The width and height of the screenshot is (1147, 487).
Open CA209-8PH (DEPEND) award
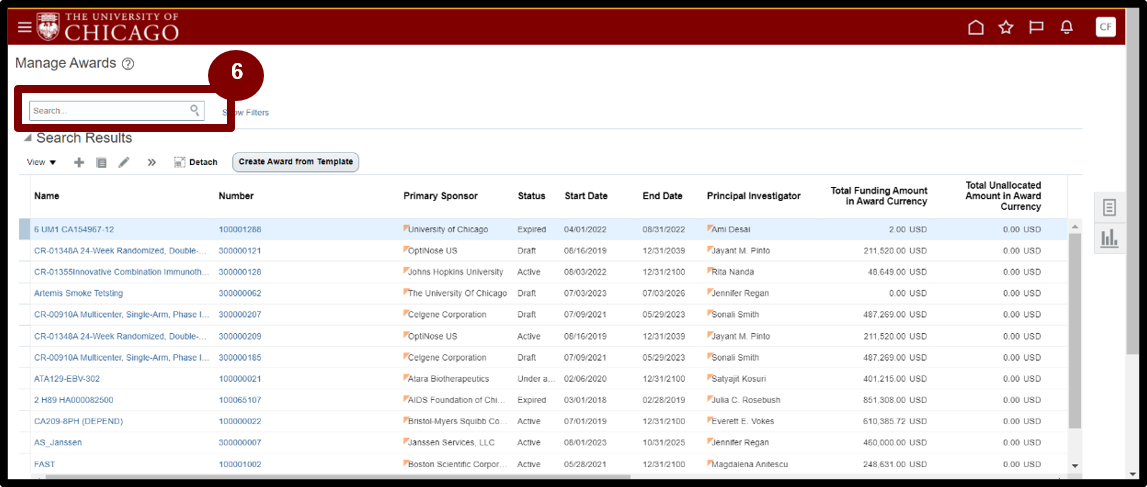point(78,421)
